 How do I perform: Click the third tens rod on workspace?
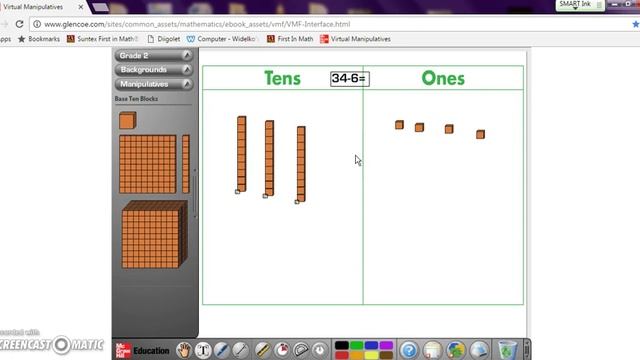point(301,164)
